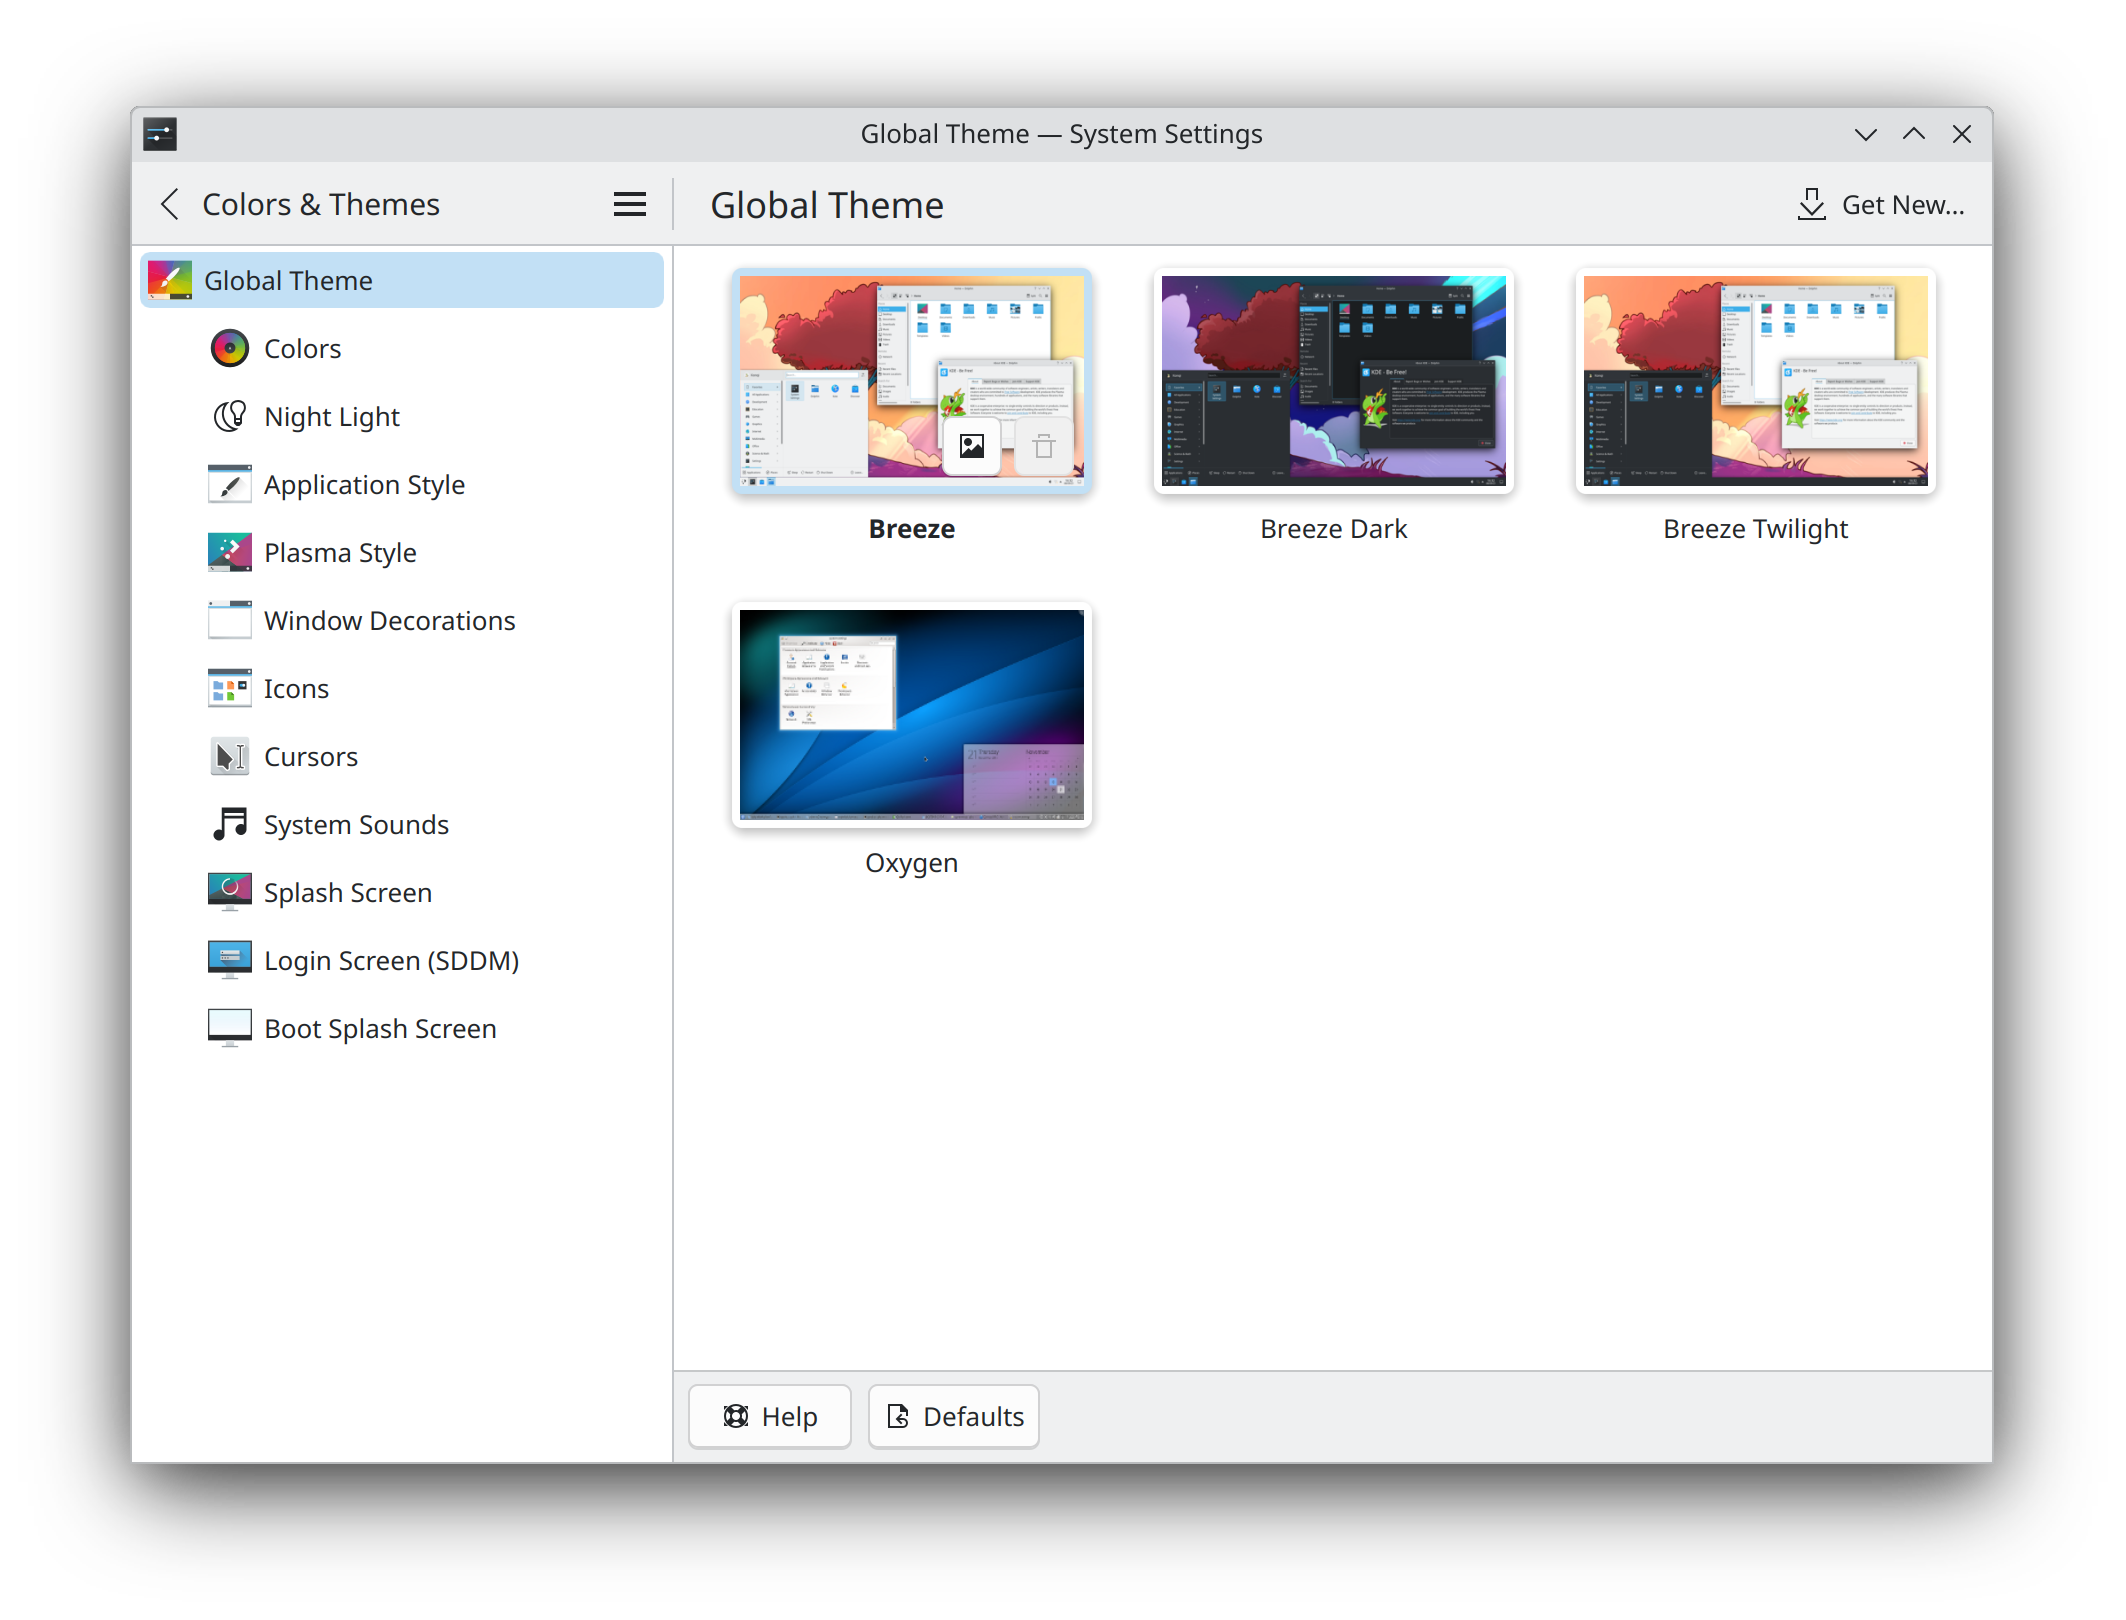Click the trash icon on Breeze thumbnail
Image resolution: width=2126 pixels, height=1620 pixels.
[1044, 446]
